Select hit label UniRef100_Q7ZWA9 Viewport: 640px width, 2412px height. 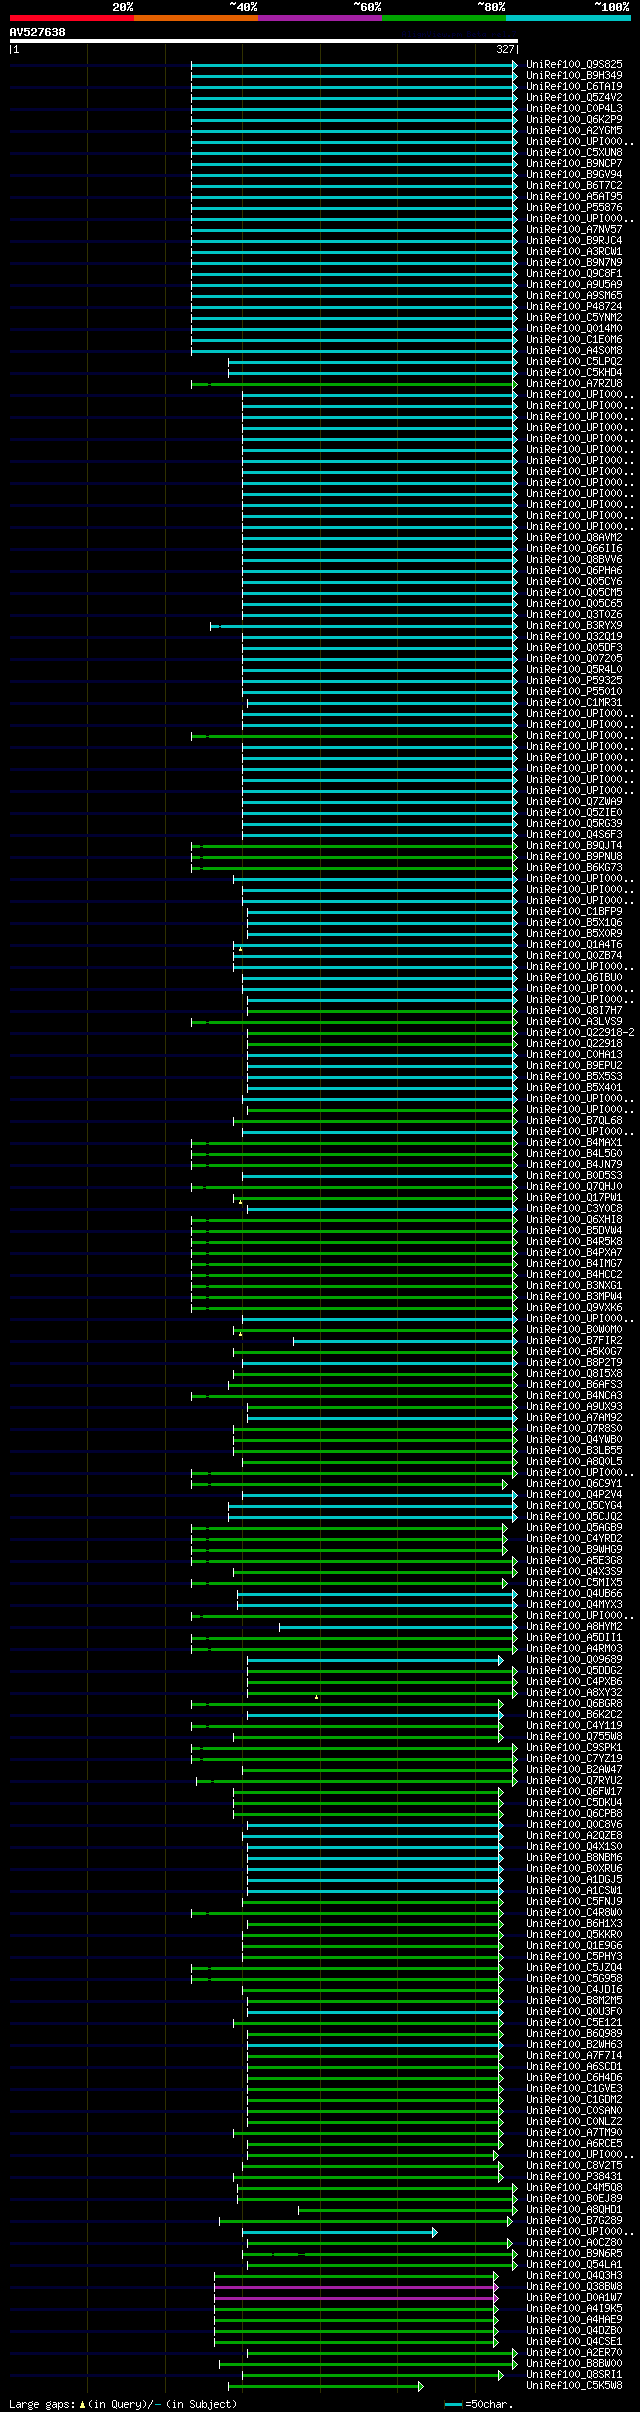[574, 801]
